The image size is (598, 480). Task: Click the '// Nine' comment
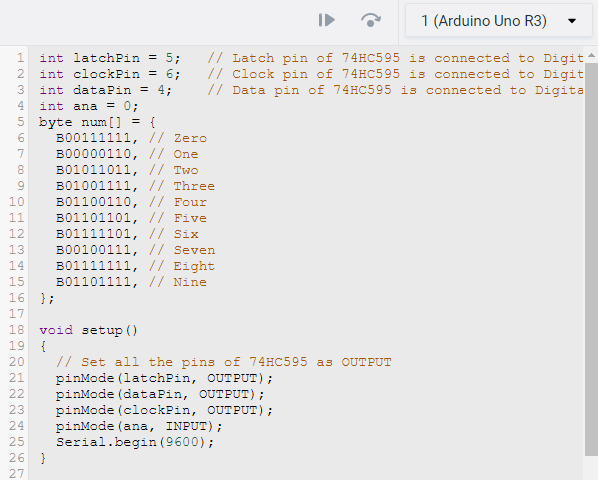178,282
